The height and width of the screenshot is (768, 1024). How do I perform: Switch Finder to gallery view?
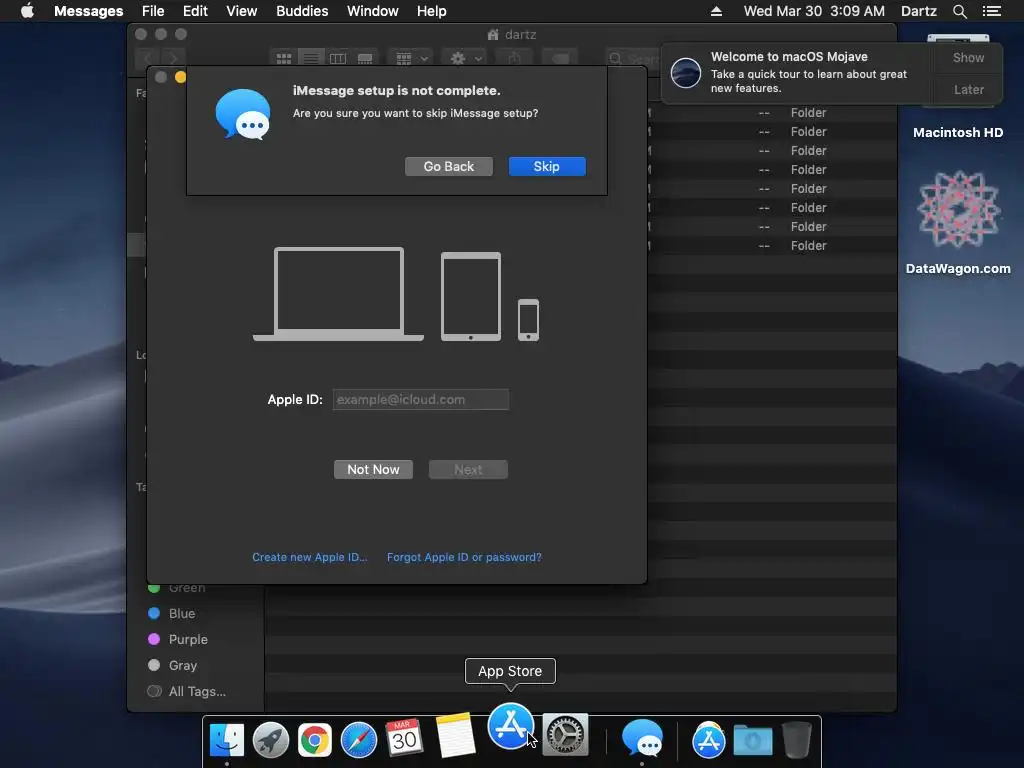[x=365, y=59]
